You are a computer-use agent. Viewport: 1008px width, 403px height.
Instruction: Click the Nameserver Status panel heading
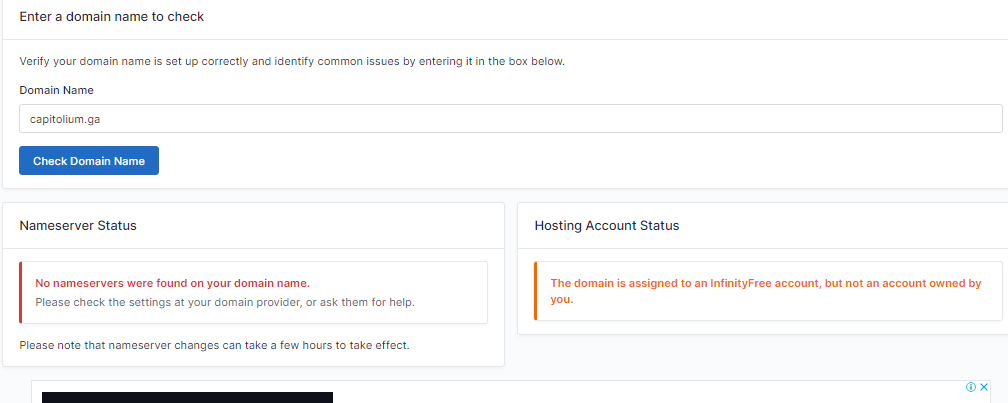[x=78, y=226]
